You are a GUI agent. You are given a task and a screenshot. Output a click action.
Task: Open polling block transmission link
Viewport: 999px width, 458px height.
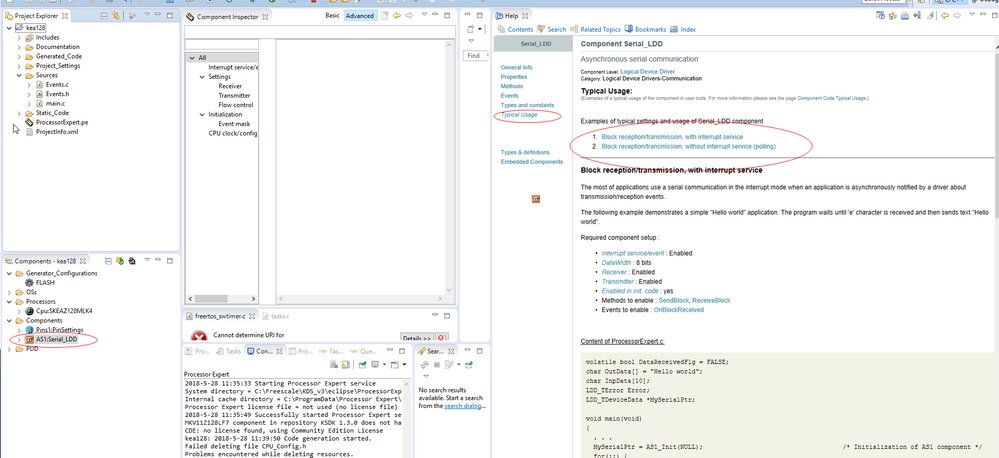tap(689, 147)
